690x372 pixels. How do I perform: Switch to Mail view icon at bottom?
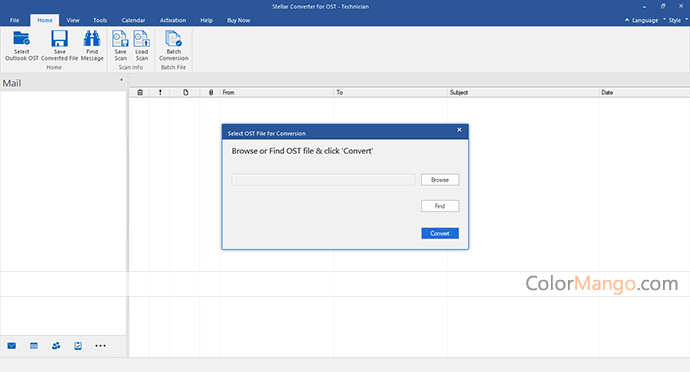[x=12, y=346]
